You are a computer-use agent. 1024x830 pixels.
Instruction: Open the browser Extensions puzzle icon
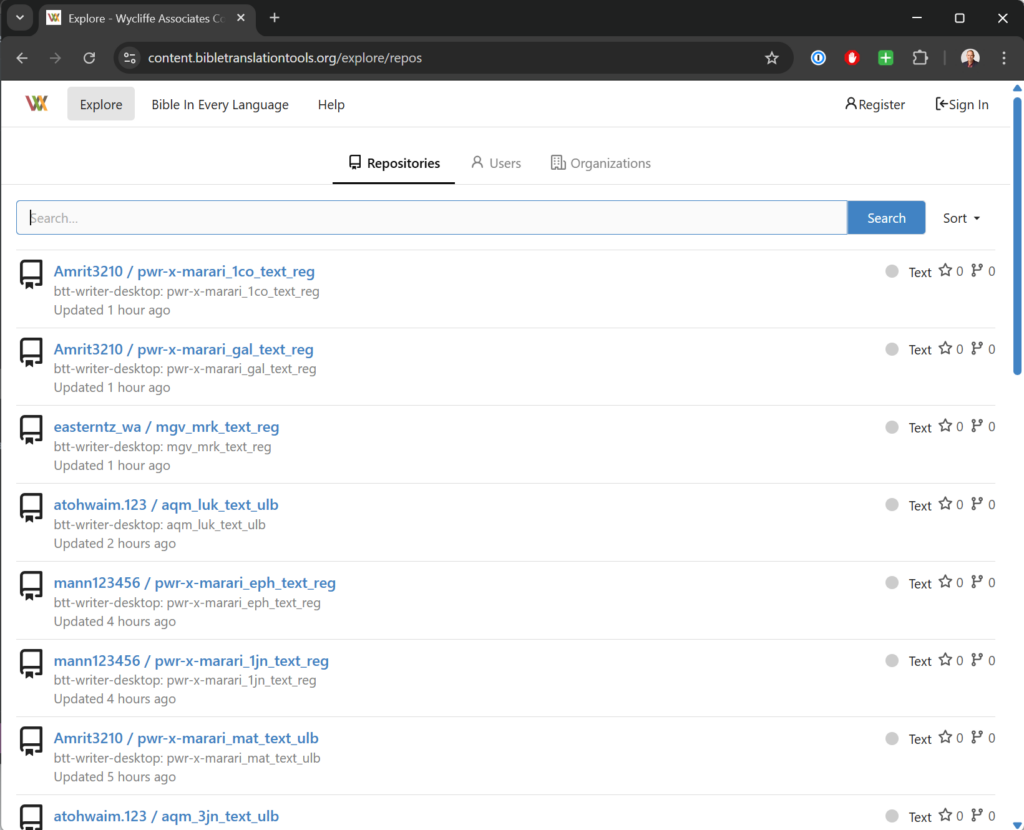(x=920, y=58)
